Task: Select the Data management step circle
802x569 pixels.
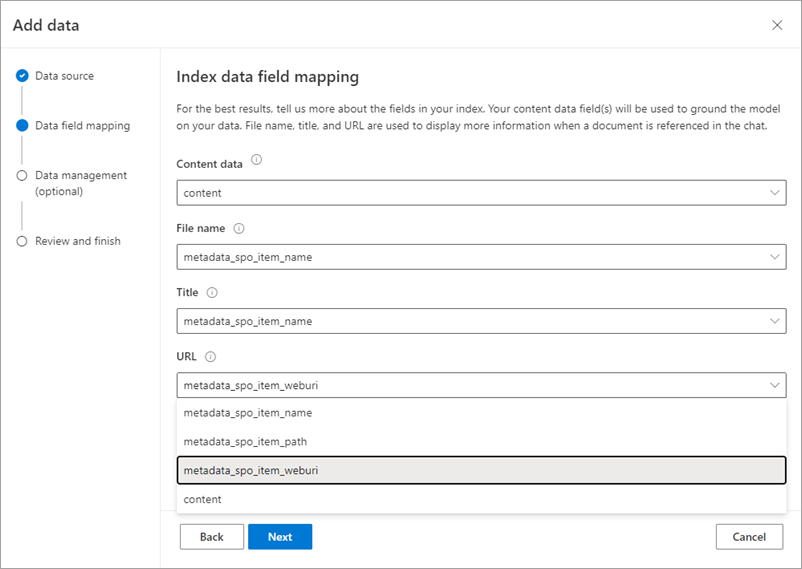Action: [22, 175]
